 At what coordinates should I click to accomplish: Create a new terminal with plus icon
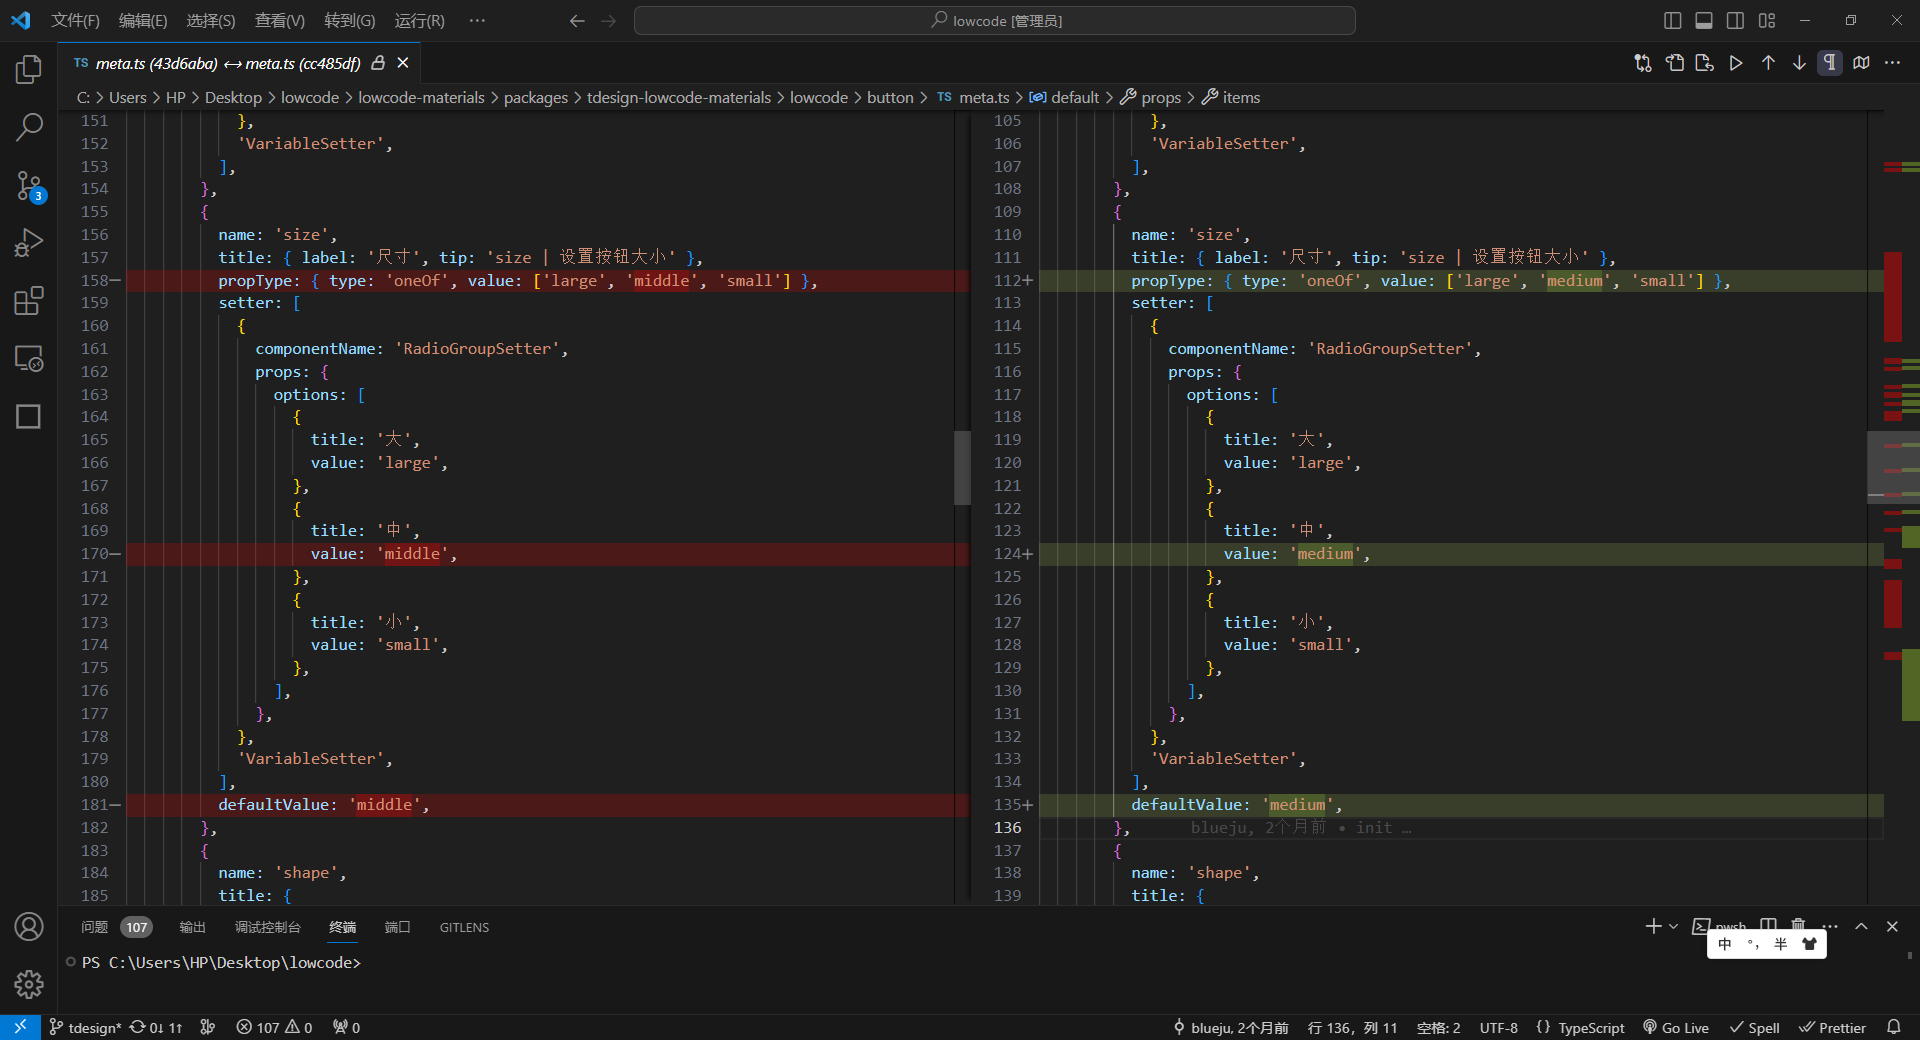tap(1653, 926)
